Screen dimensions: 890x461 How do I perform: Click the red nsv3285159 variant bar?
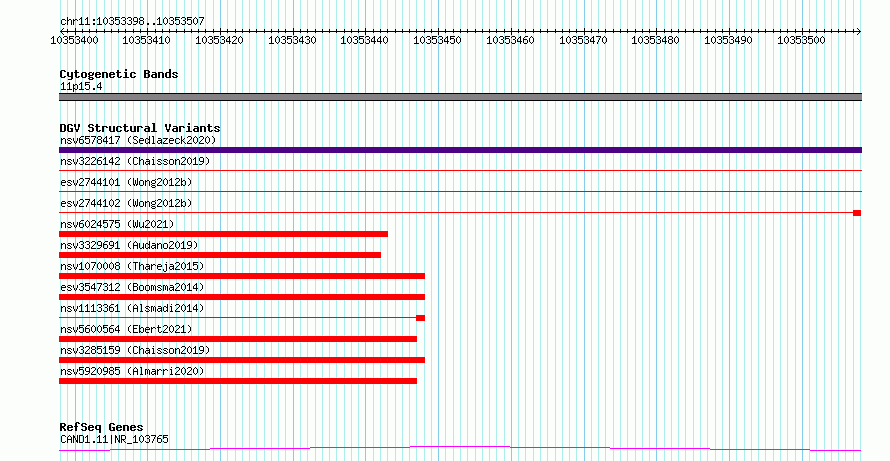[x=242, y=360]
